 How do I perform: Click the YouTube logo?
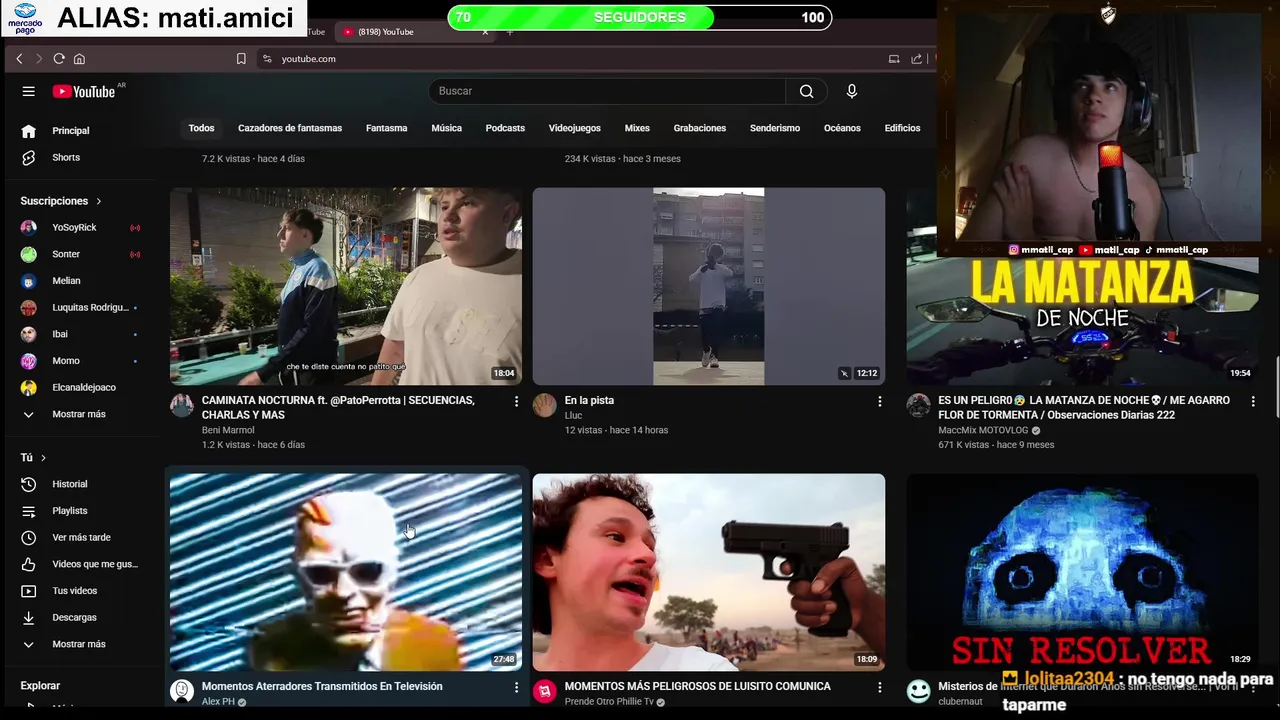coord(84,91)
